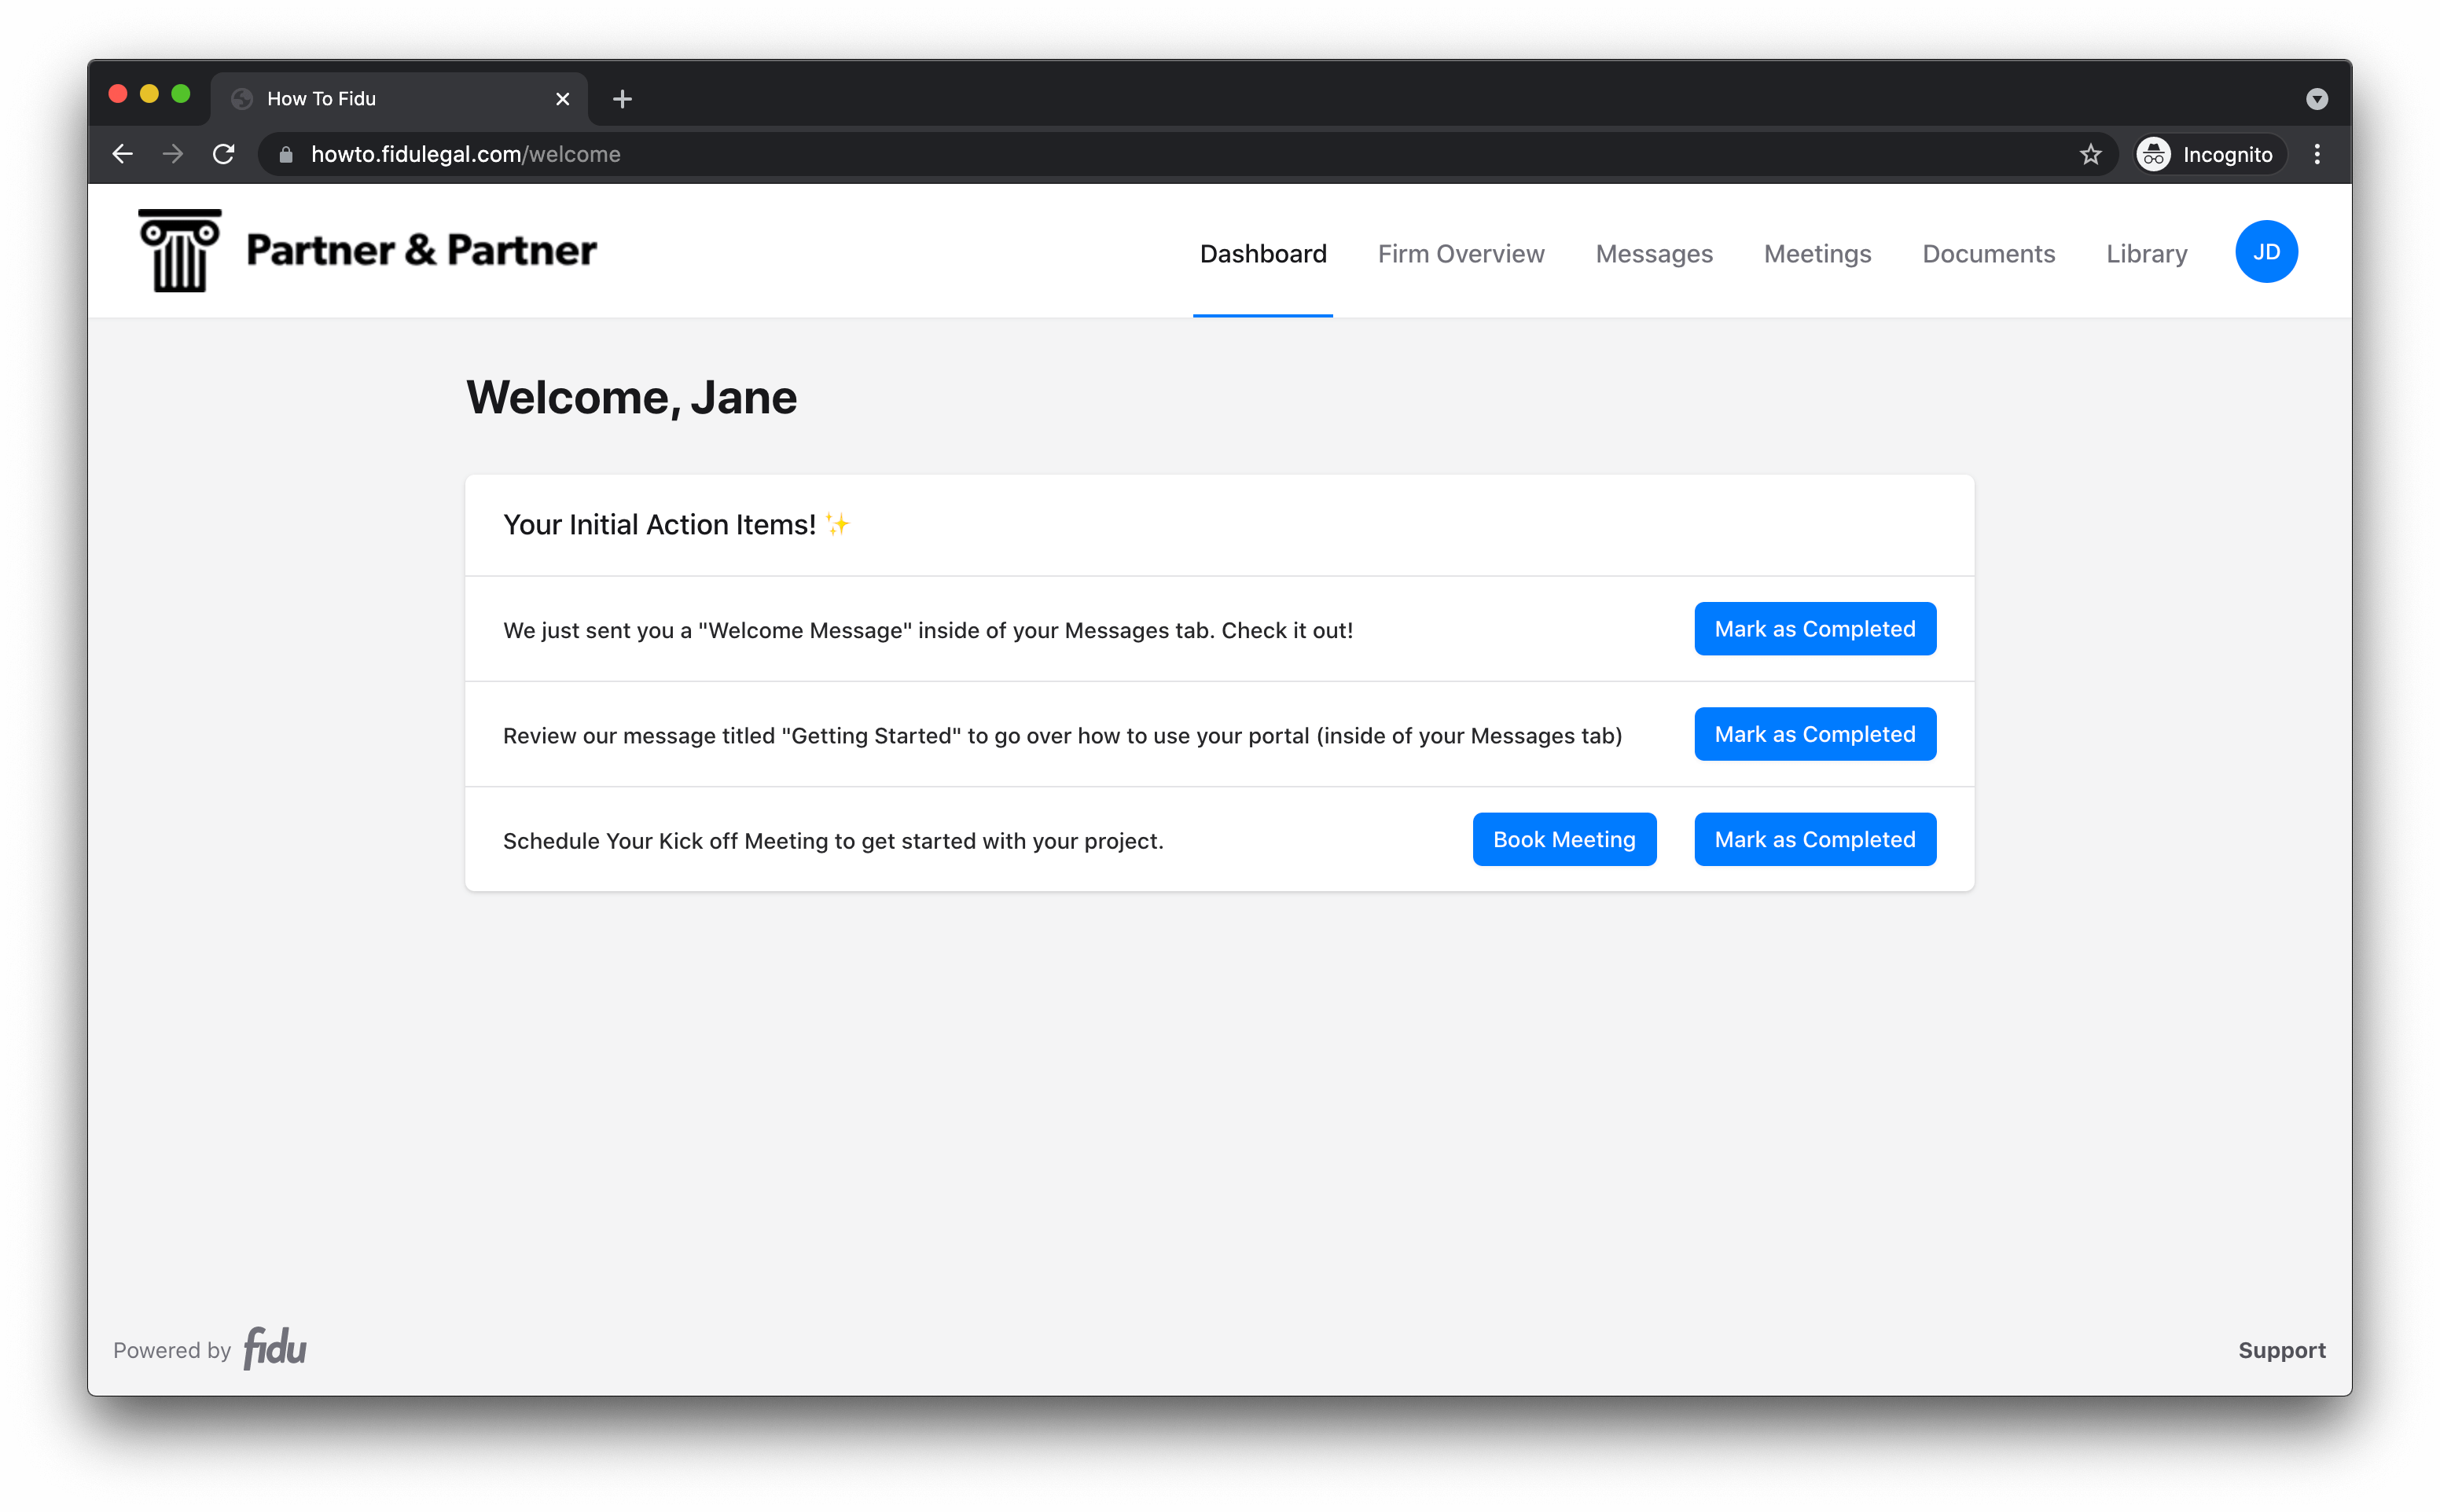Open a new tab with the plus icon
Viewport: 2440px width, 1512px height.
coord(622,99)
